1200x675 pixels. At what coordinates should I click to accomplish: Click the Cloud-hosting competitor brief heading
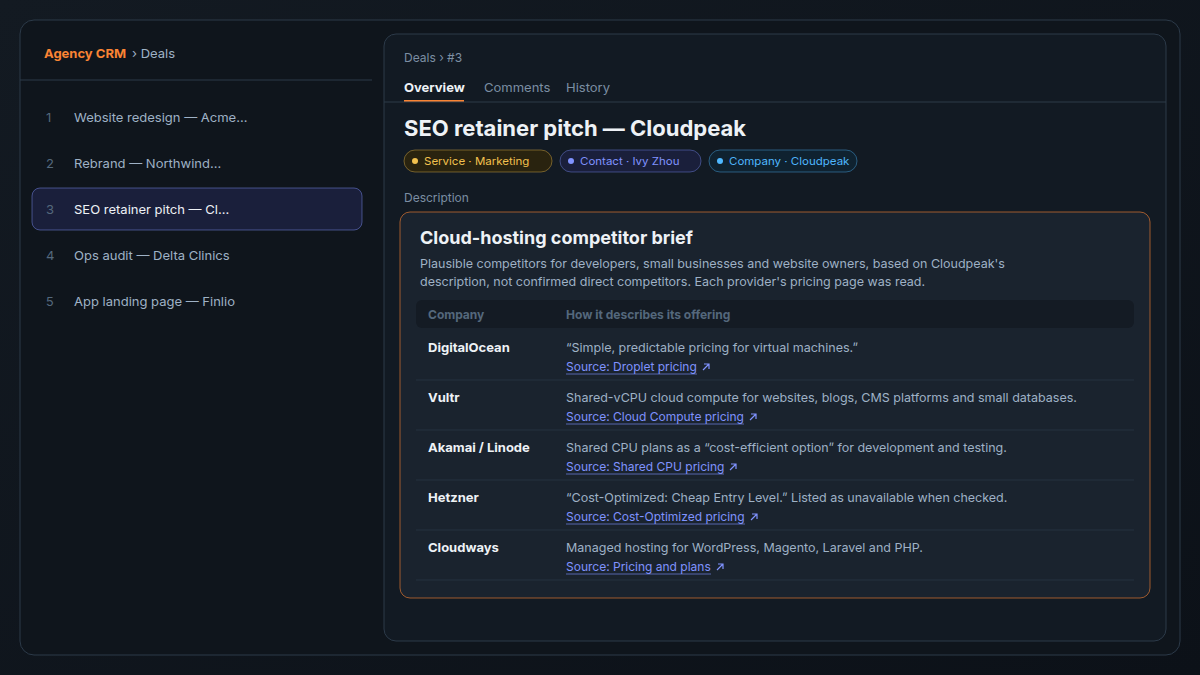(x=556, y=238)
